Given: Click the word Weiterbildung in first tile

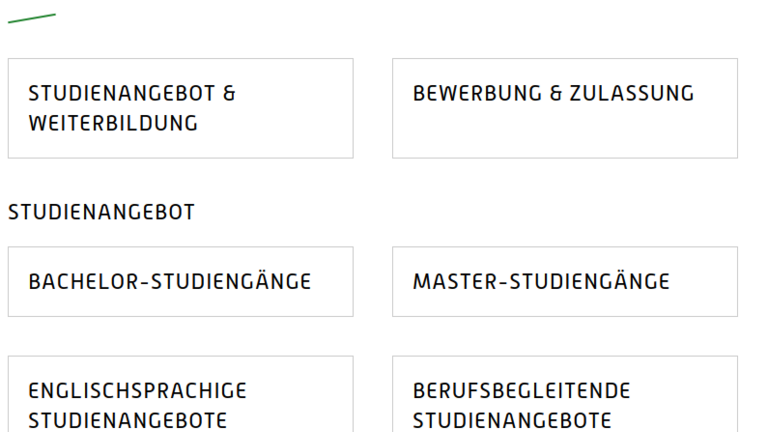Looking at the screenshot, I should point(113,123).
